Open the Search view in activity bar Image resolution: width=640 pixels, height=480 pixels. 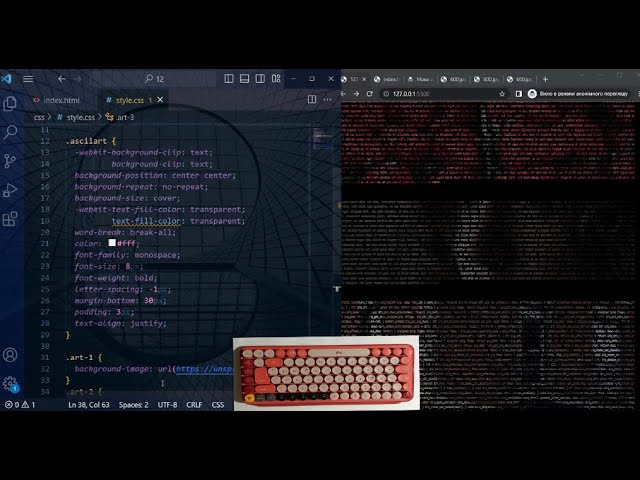10,132
